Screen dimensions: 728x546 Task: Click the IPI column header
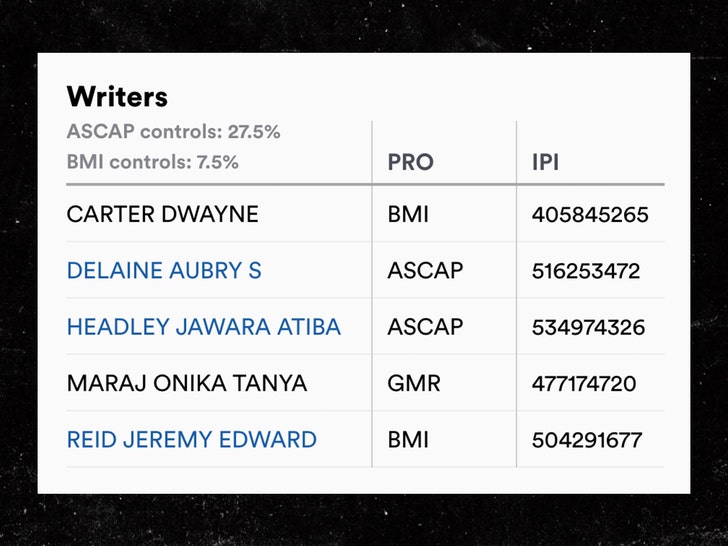(x=546, y=162)
